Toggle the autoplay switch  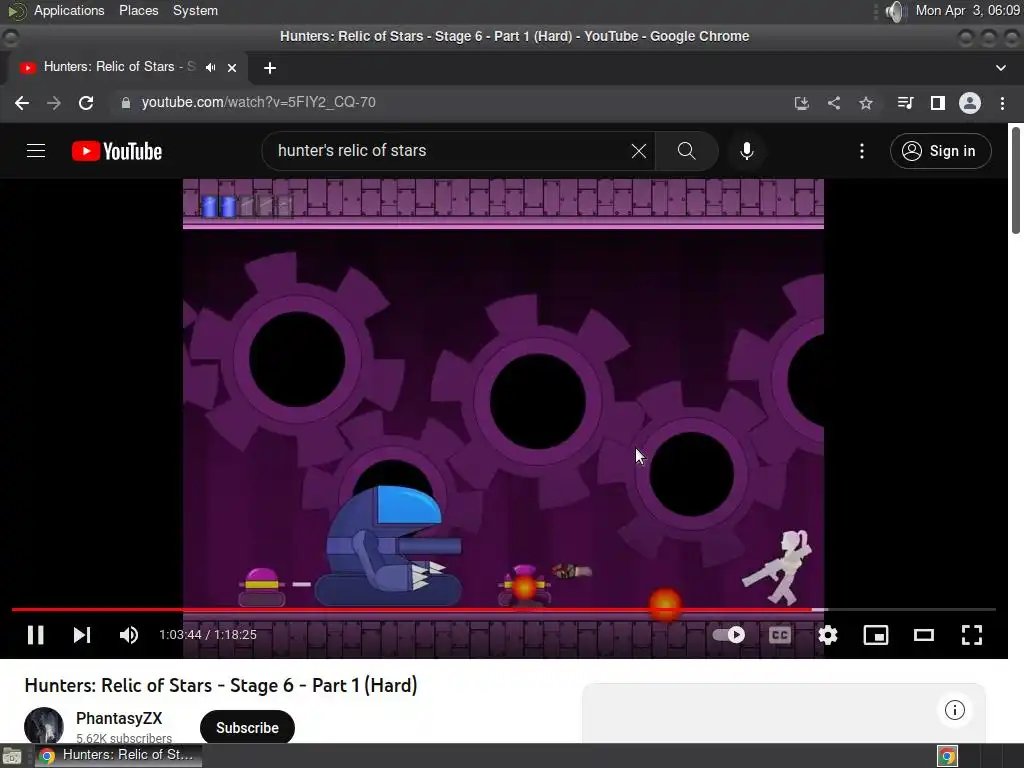click(x=729, y=635)
